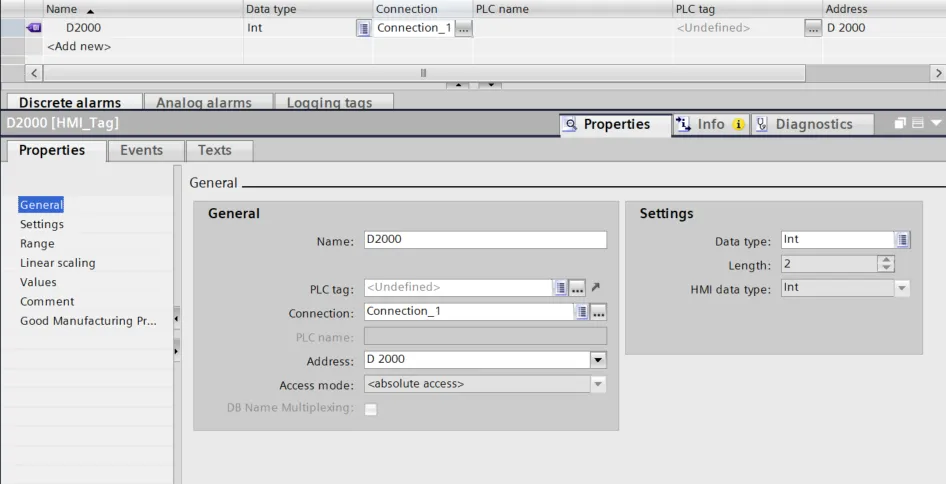The image size is (946, 484).
Task: Click the horizontal scrollbar of tag table
Action: click(x=424, y=73)
